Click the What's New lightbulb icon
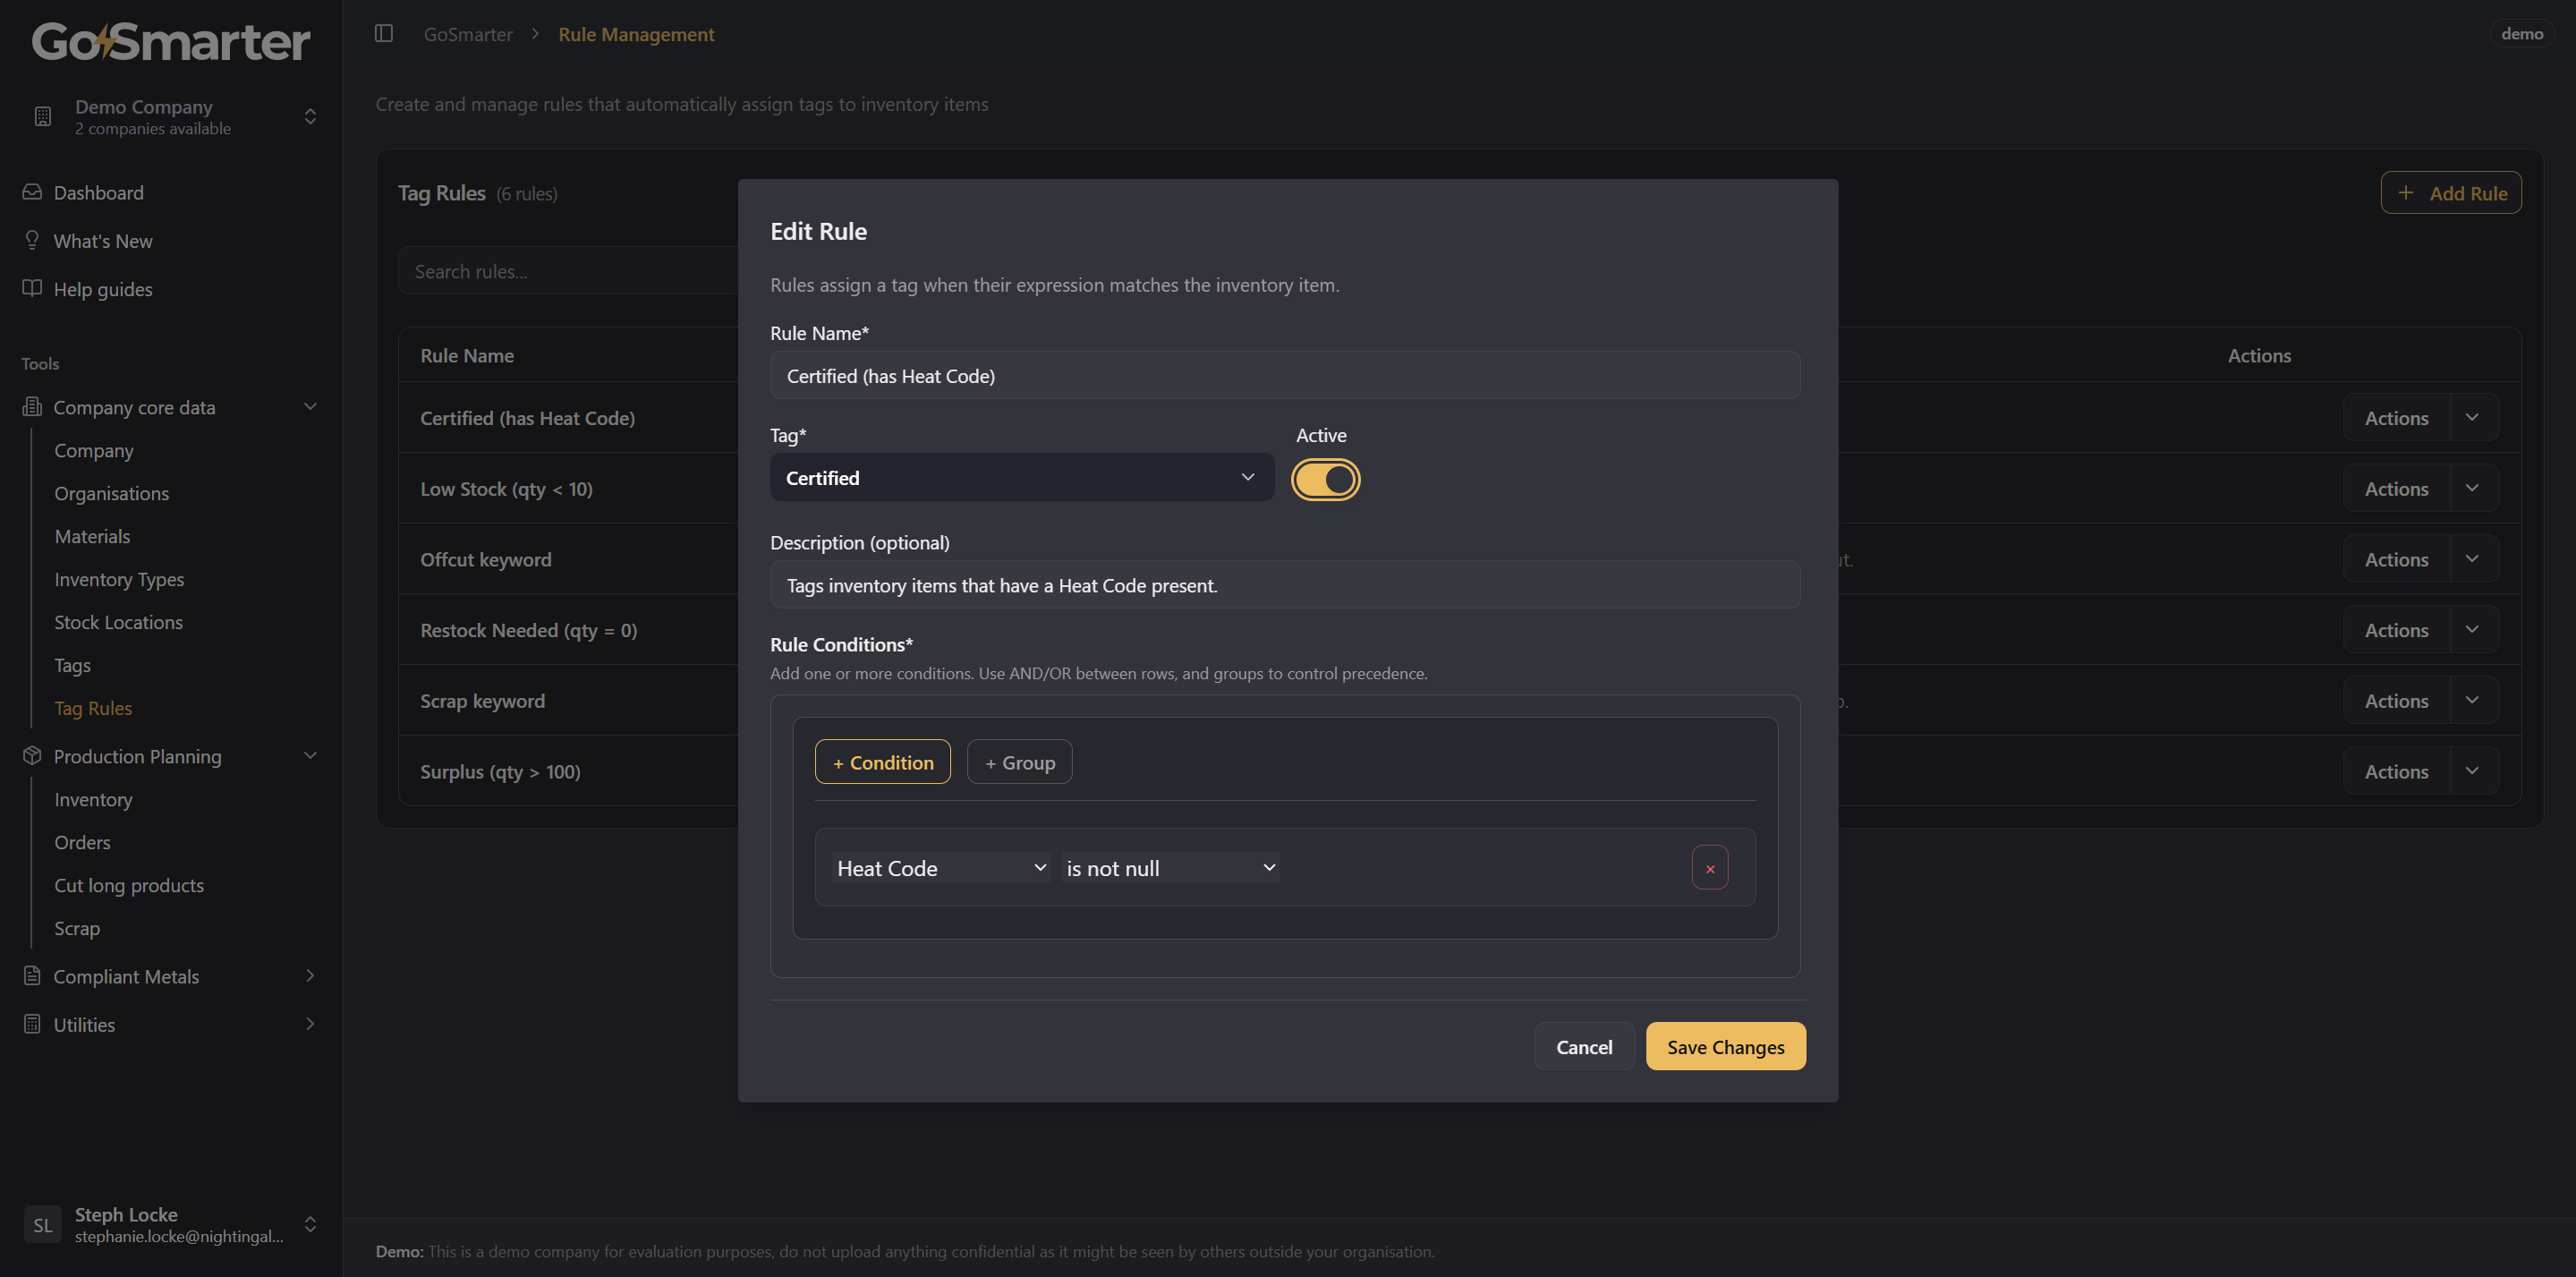The image size is (2576, 1277). [x=32, y=240]
